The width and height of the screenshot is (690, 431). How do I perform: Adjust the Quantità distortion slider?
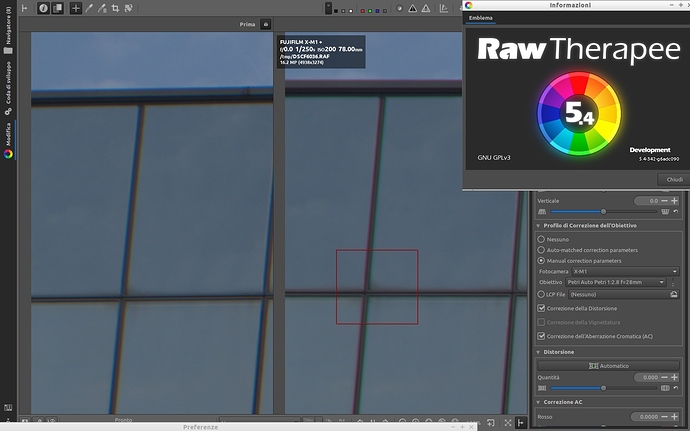(603, 388)
